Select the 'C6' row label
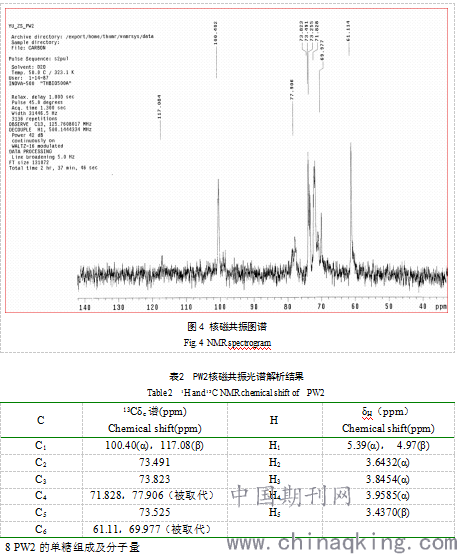Screen dimensions: 457x554 [41, 529]
